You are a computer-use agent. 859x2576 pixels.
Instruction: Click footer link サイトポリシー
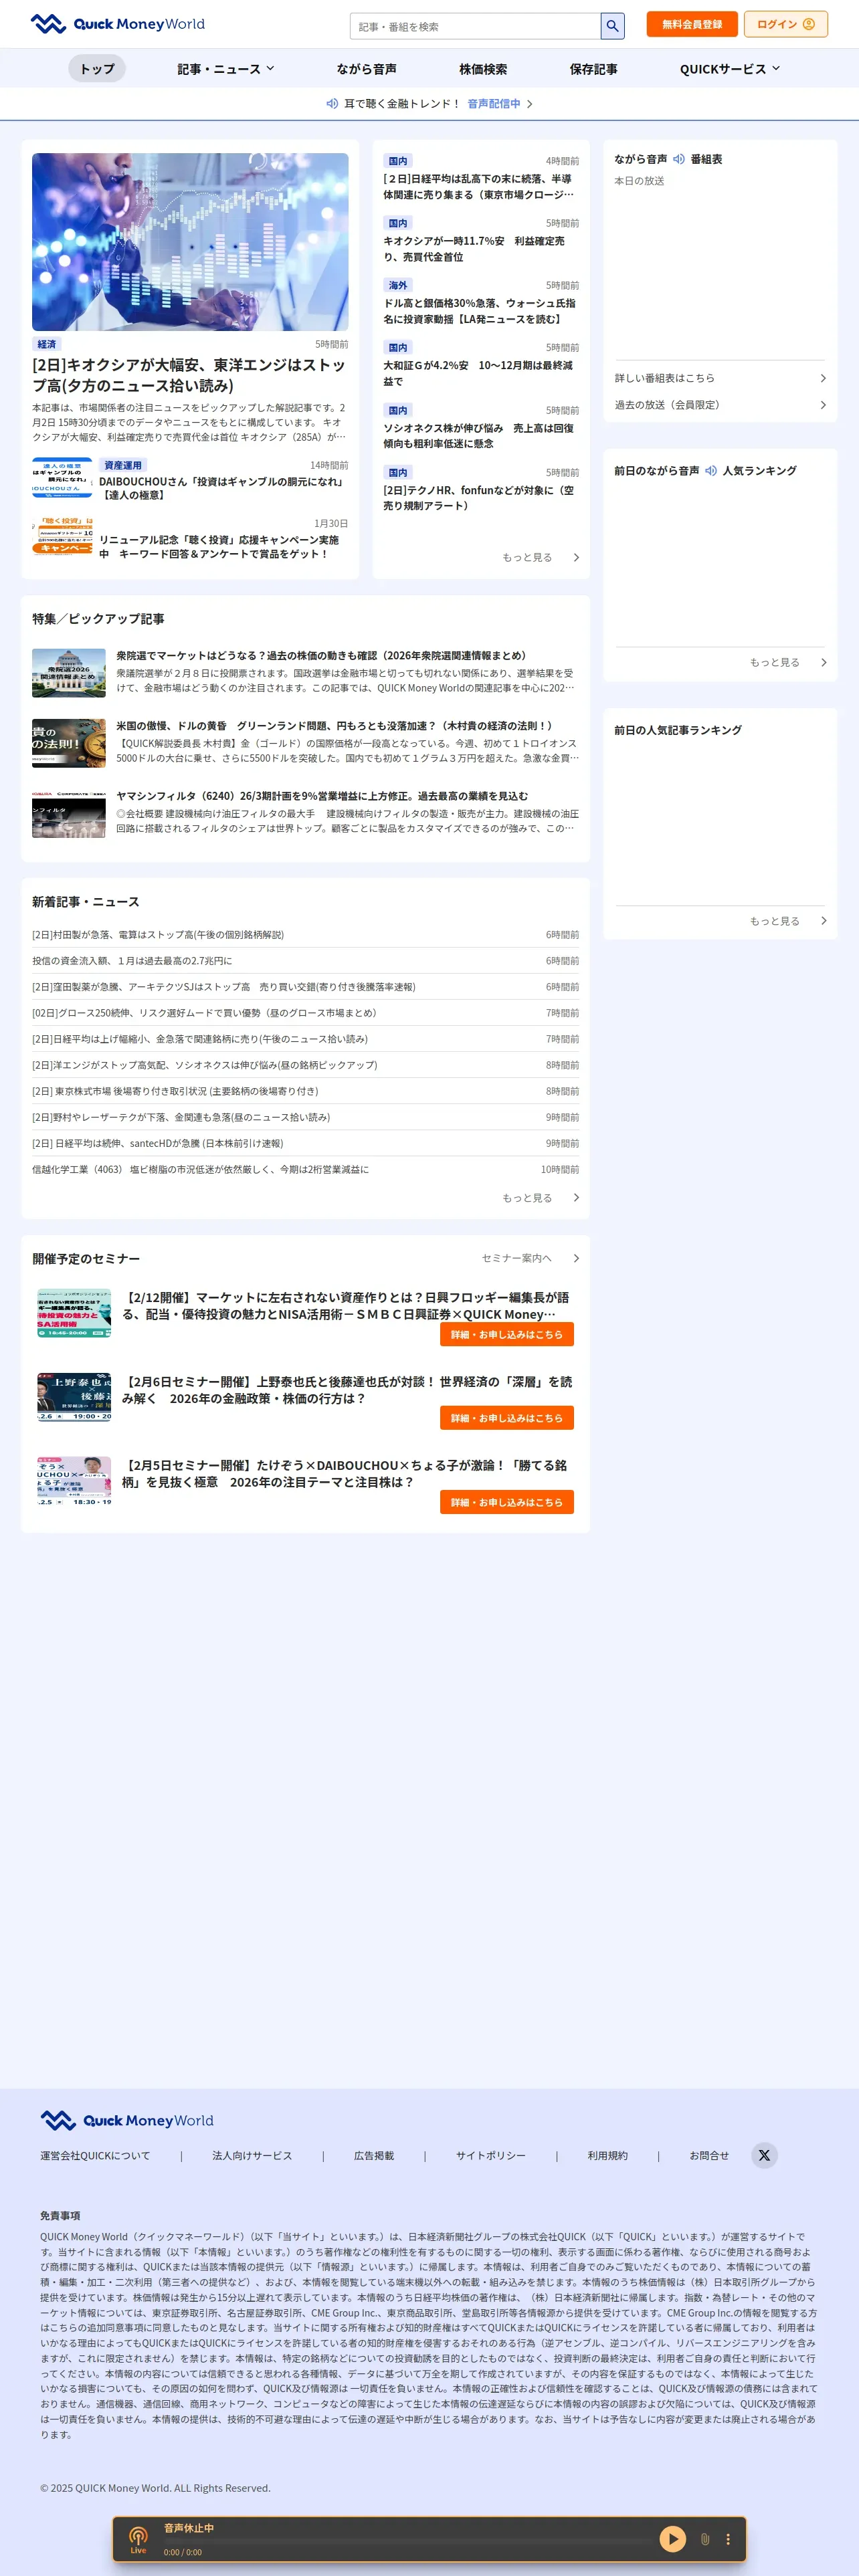pos(491,2155)
